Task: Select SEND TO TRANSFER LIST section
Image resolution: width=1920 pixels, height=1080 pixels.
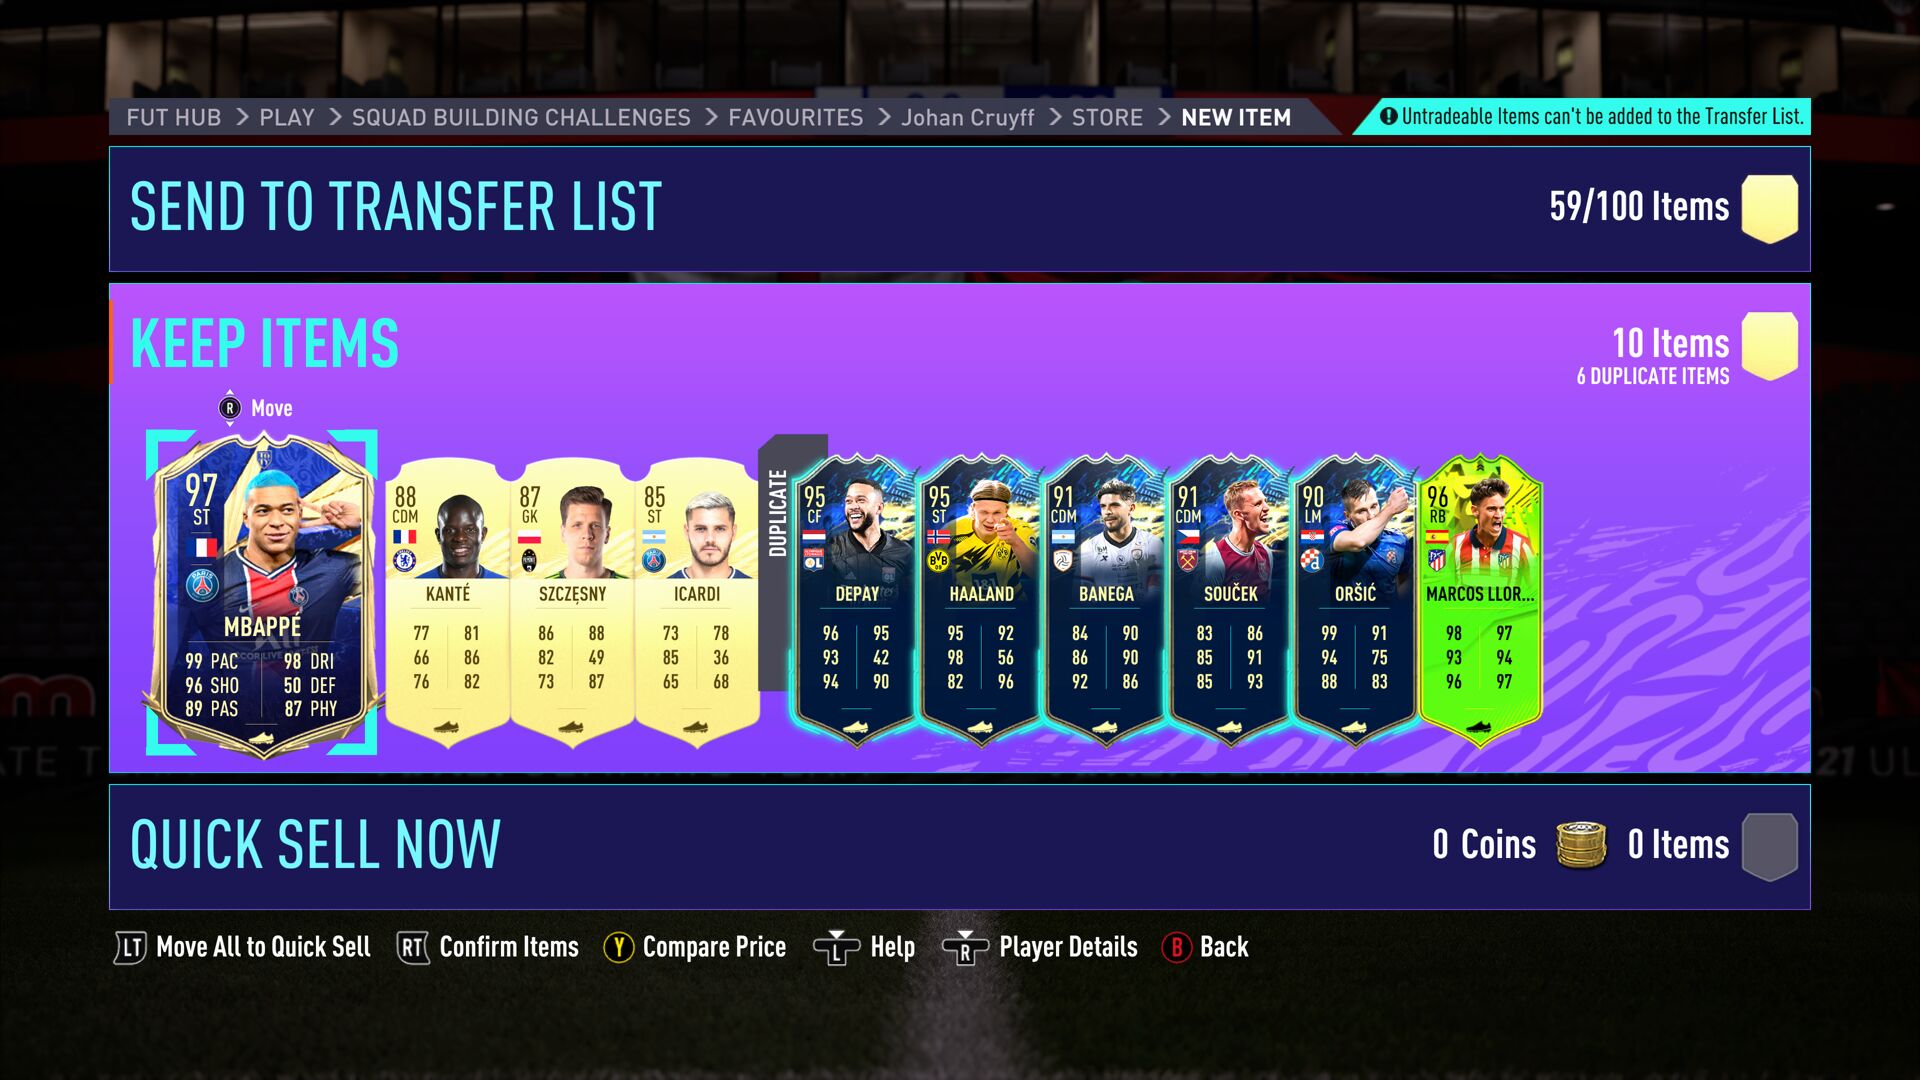Action: point(960,209)
